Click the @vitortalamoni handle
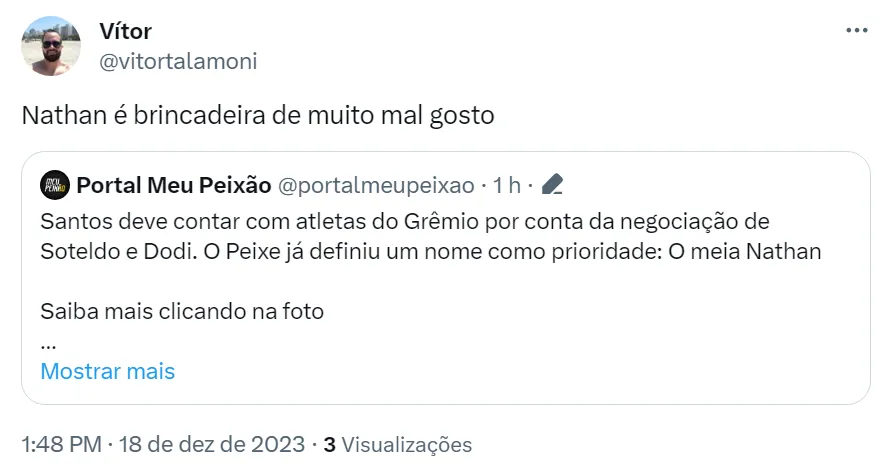This screenshot has width=889, height=464. [178, 61]
